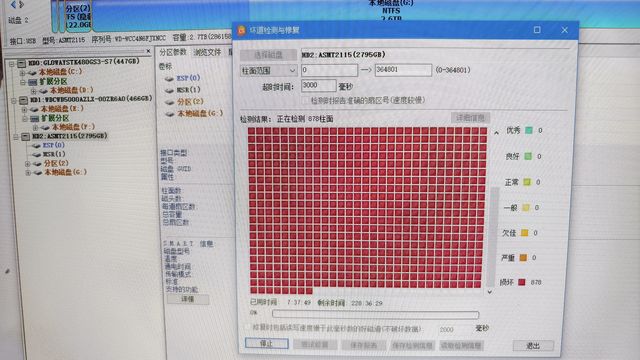
Task: Click the HD2 ASMT2115 disk icon in tree
Action: pyautogui.click(x=26, y=136)
